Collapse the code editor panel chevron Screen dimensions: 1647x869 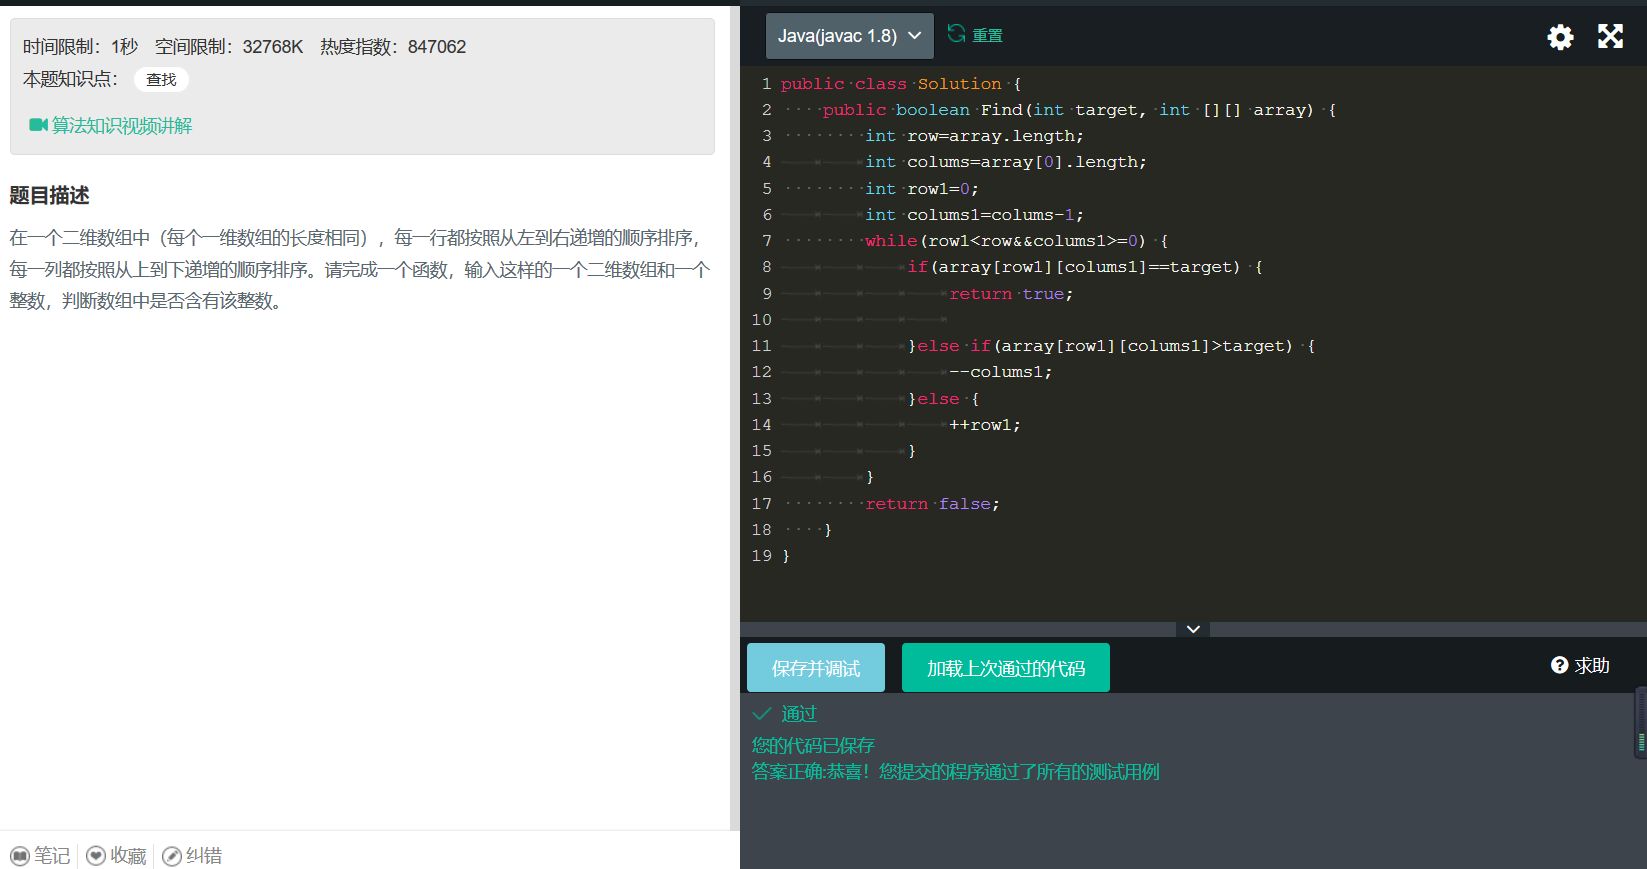[x=1193, y=629]
